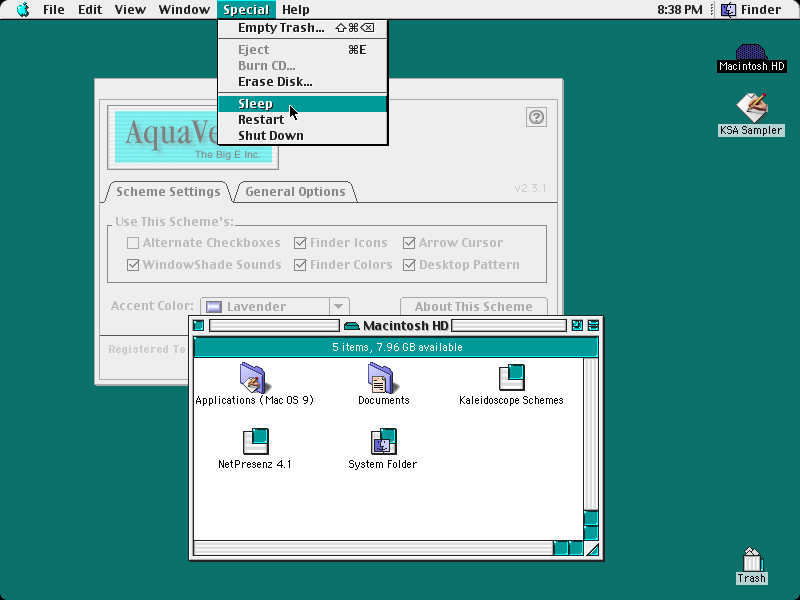Choose Erase Disk from the Special menu
The width and height of the screenshot is (800, 600).
(303, 82)
